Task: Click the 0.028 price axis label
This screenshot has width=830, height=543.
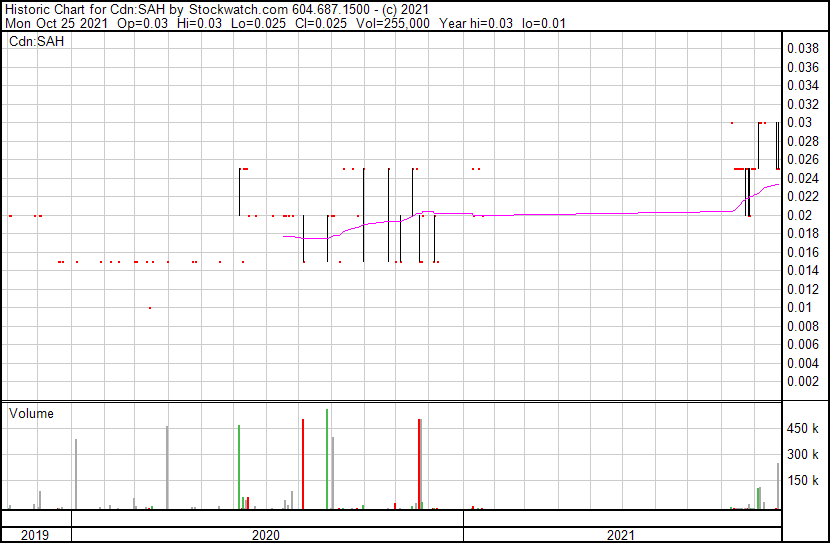Action: coord(802,141)
